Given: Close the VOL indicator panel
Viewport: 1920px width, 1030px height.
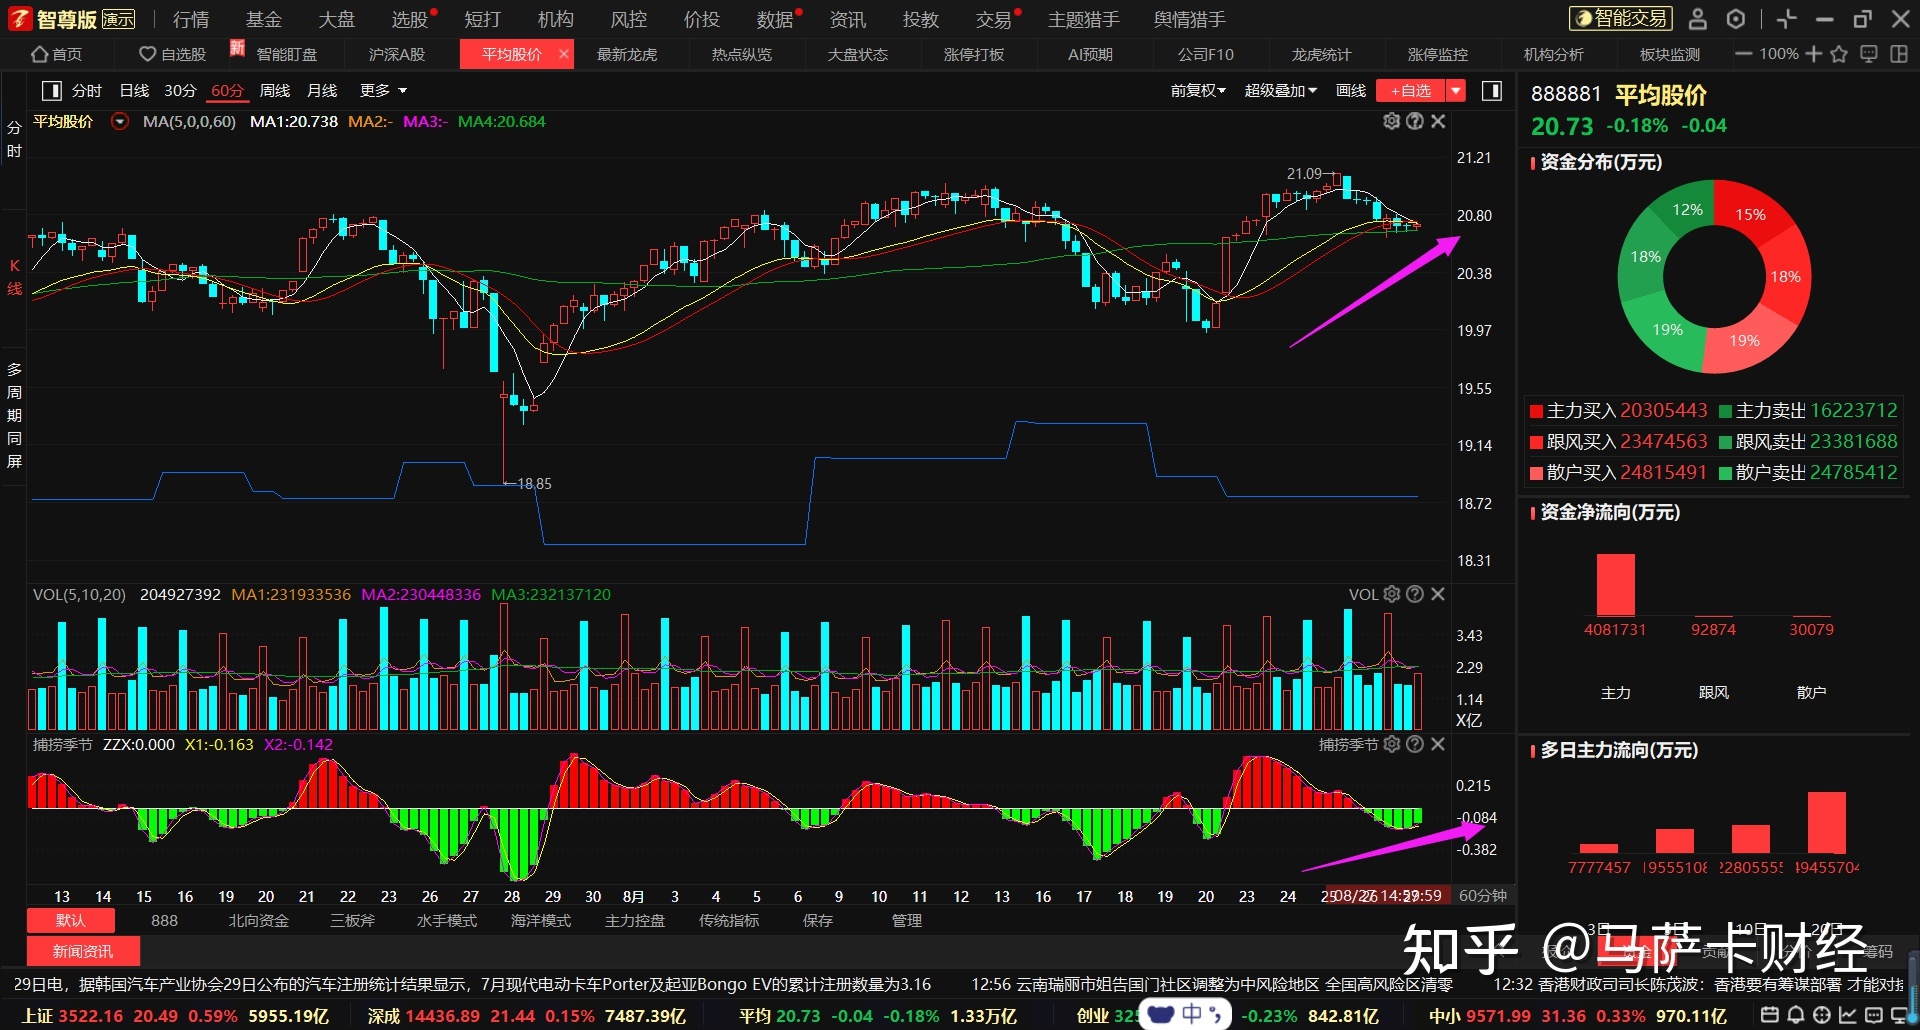Looking at the screenshot, I should (x=1438, y=594).
